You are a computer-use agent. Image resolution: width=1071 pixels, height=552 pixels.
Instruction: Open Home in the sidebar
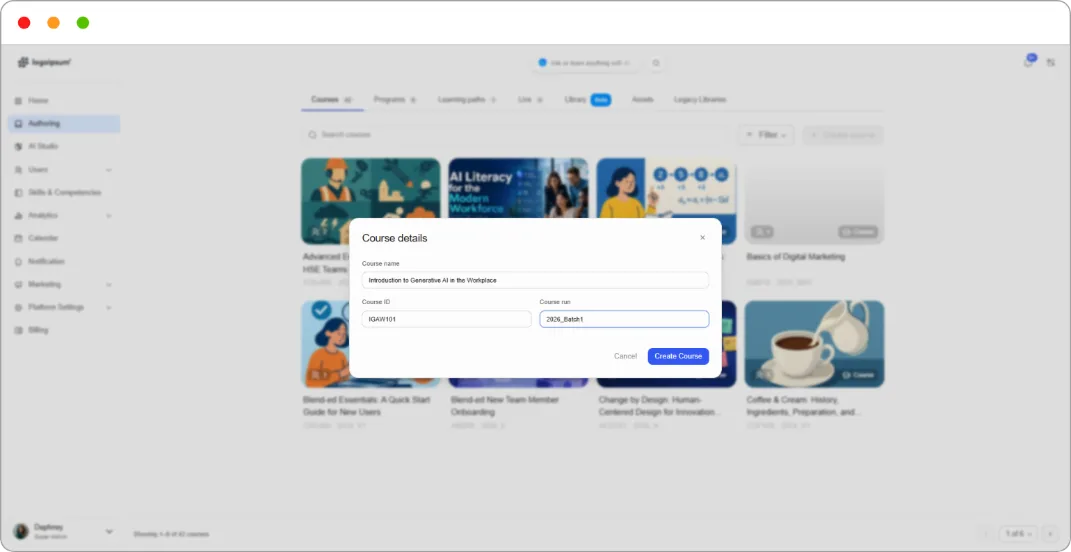click(x=38, y=100)
